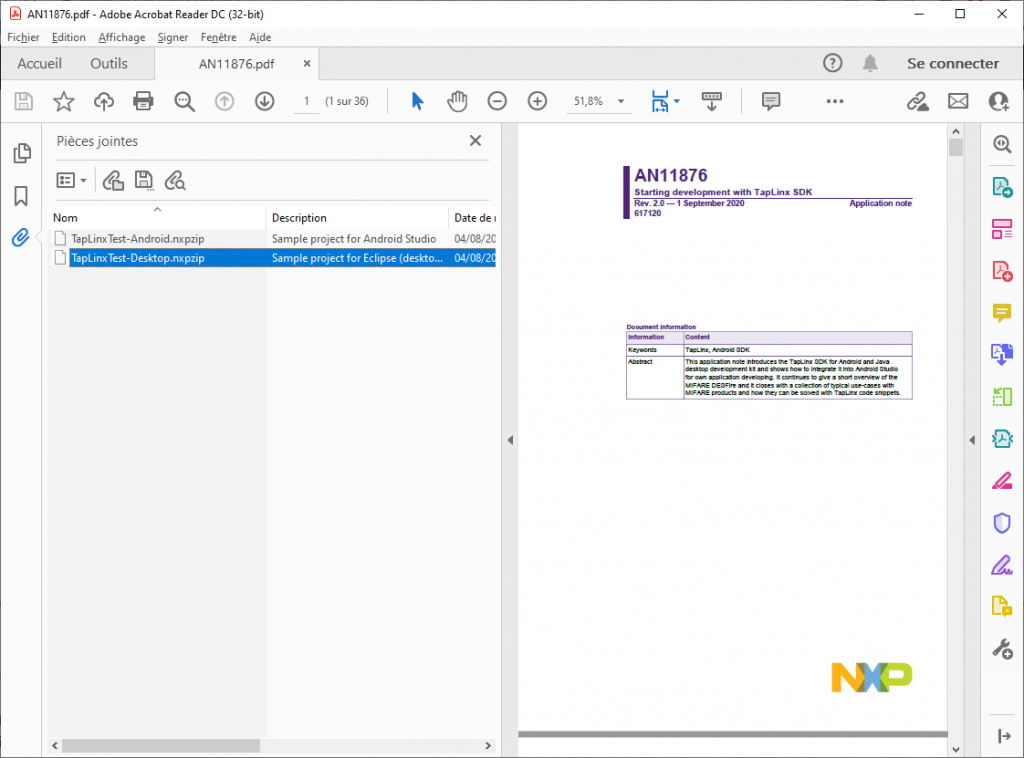
Task: Show more tools ellipsis button
Action: (835, 101)
